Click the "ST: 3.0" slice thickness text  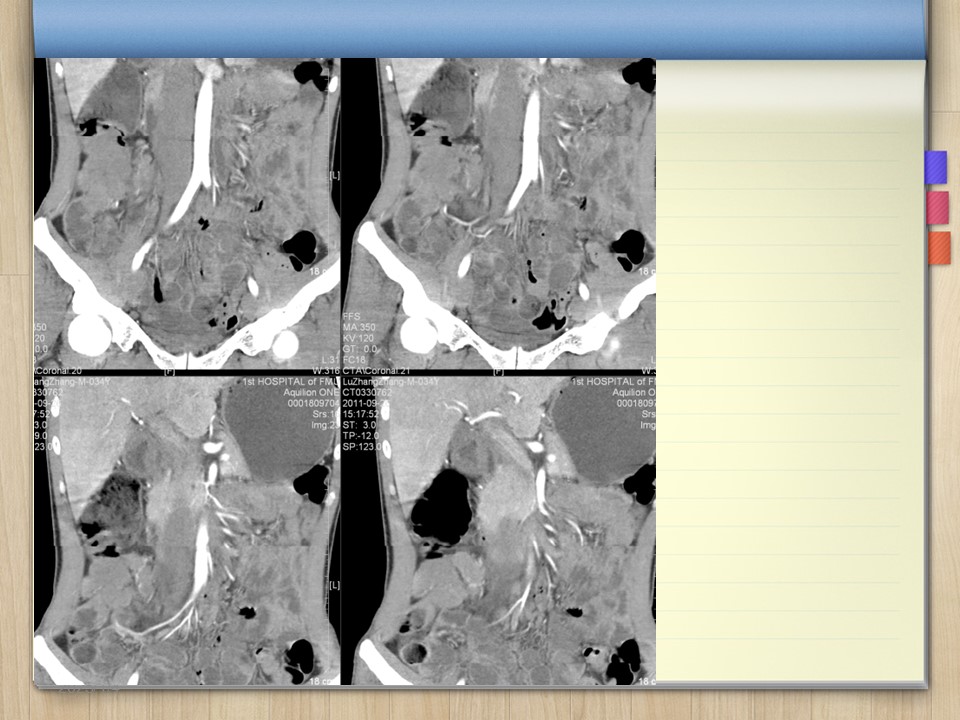(359, 425)
